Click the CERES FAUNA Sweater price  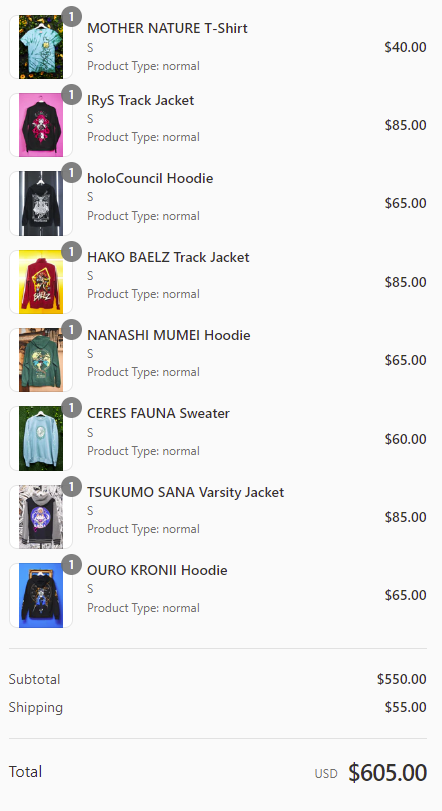405,439
